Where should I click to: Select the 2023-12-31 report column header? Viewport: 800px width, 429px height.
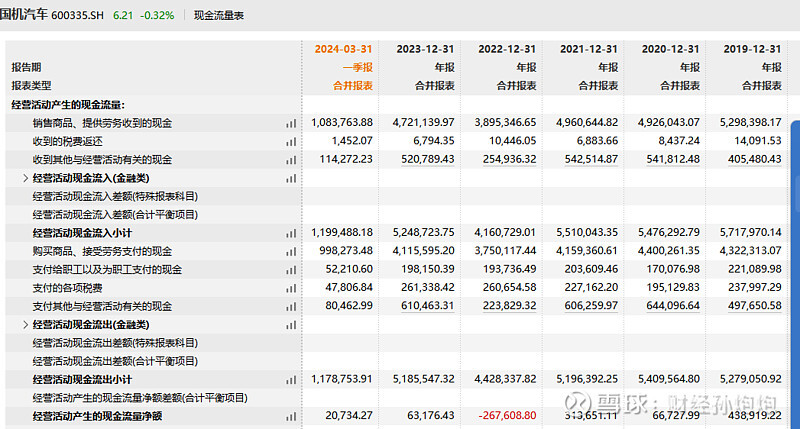(425, 49)
